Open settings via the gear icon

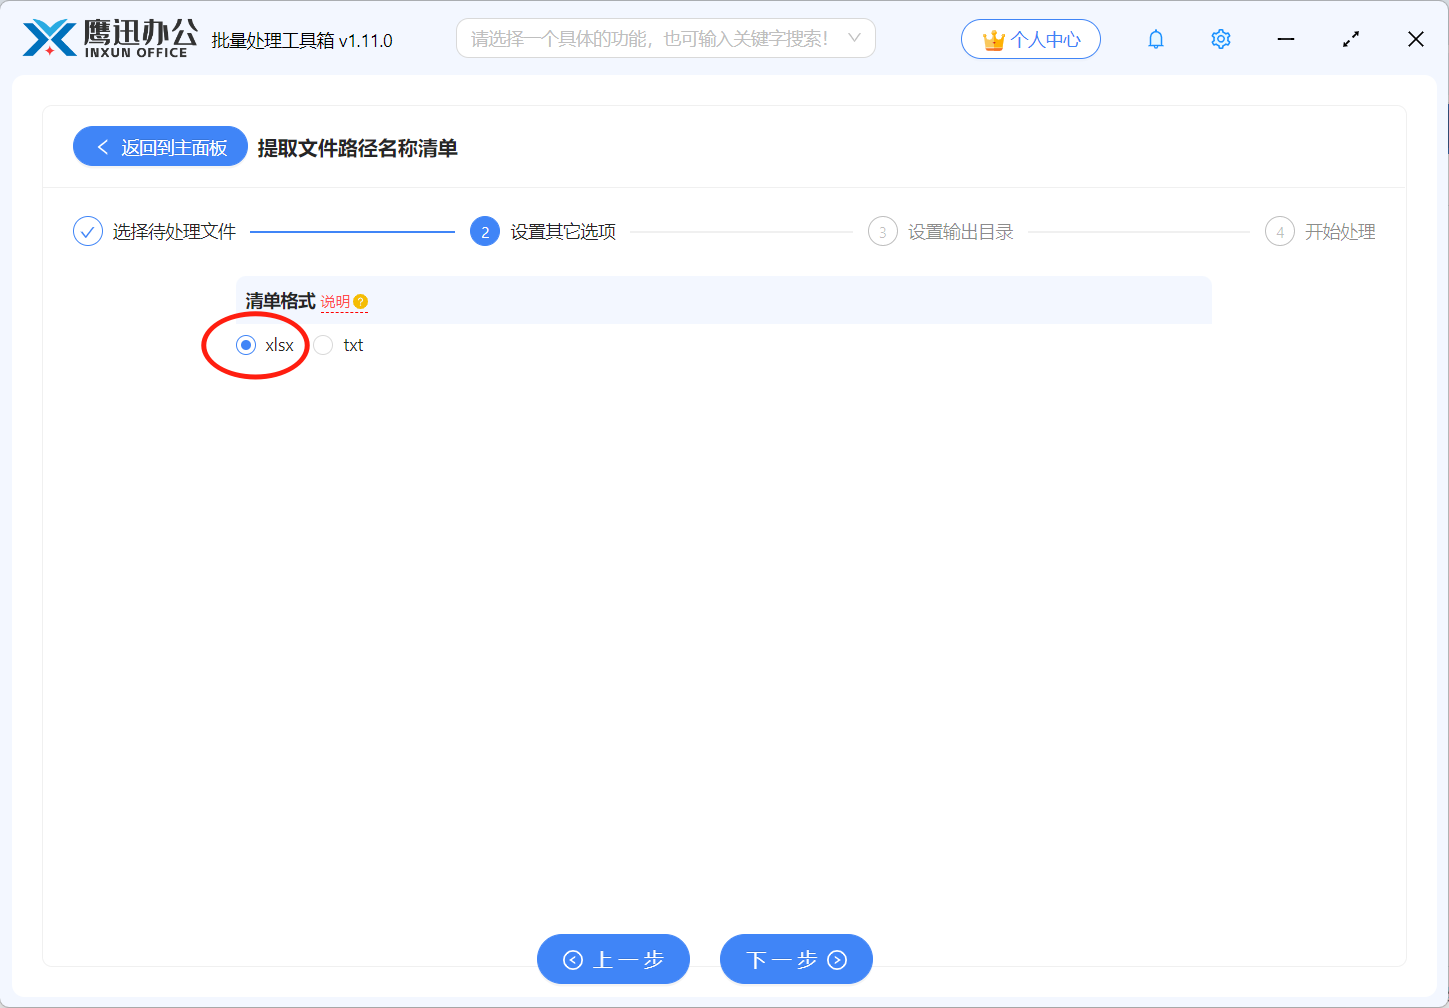coord(1220,39)
